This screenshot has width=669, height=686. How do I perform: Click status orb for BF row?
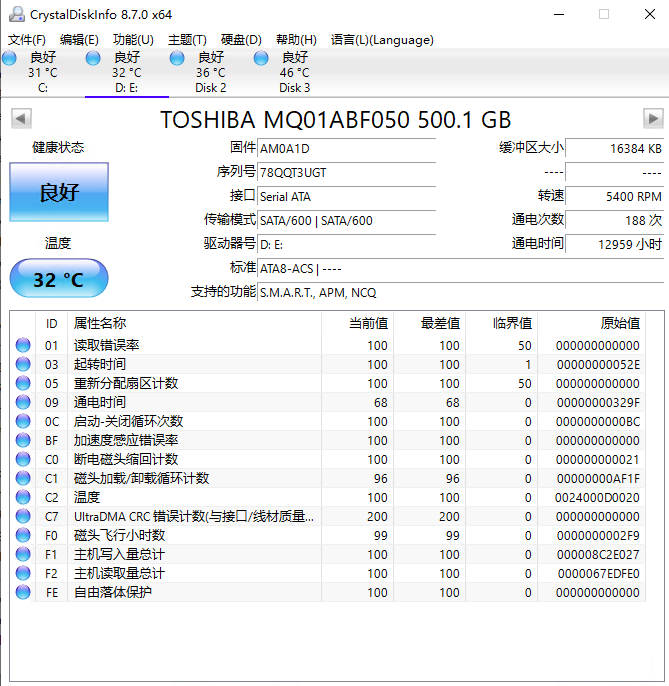point(23,440)
